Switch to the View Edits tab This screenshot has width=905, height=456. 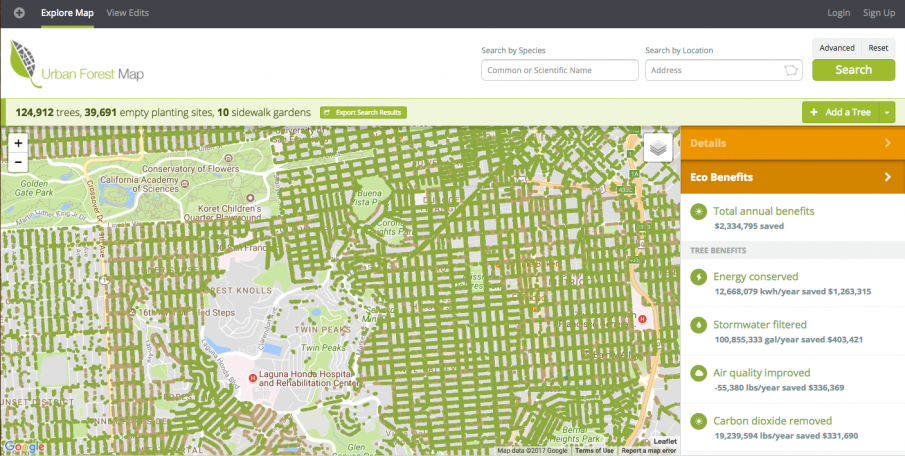(x=128, y=13)
